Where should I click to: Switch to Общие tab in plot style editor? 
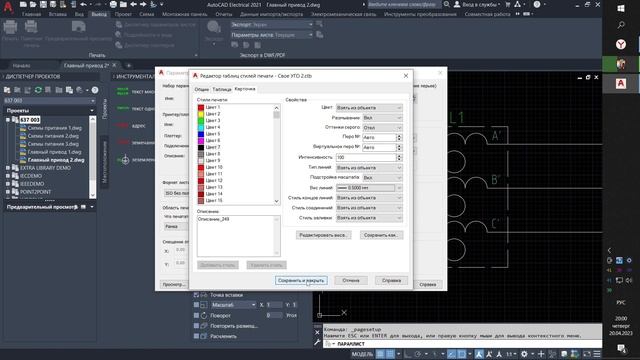click(201, 89)
